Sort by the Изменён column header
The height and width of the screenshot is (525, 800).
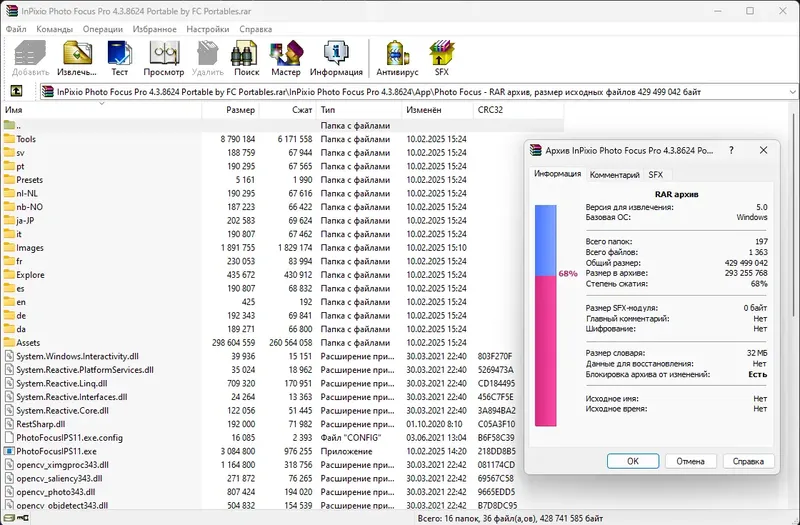(437, 110)
